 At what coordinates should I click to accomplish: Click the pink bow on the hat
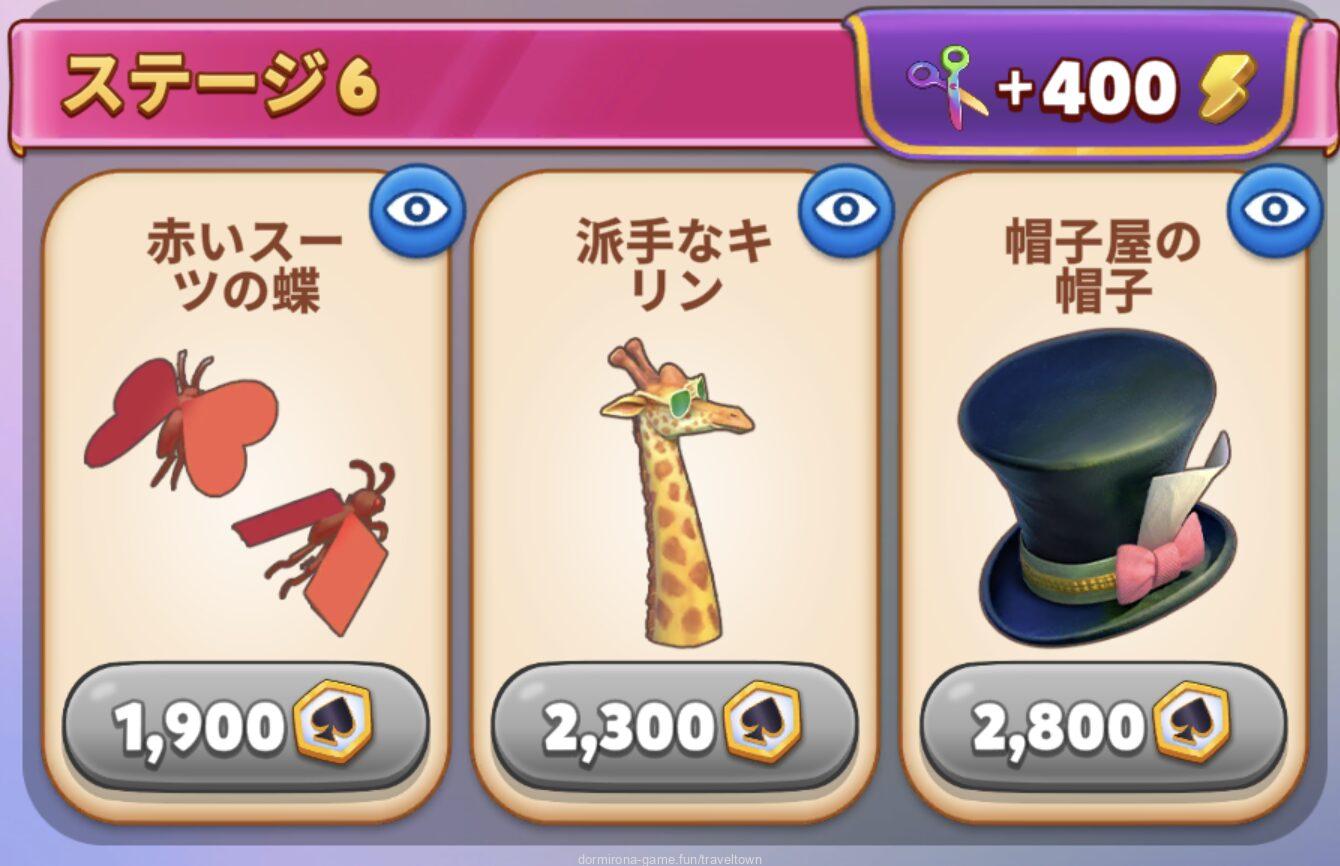[1160, 560]
